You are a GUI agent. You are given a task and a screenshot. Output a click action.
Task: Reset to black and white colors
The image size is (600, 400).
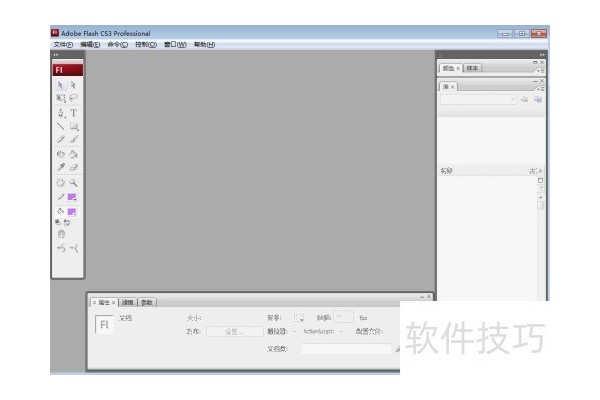(58, 222)
